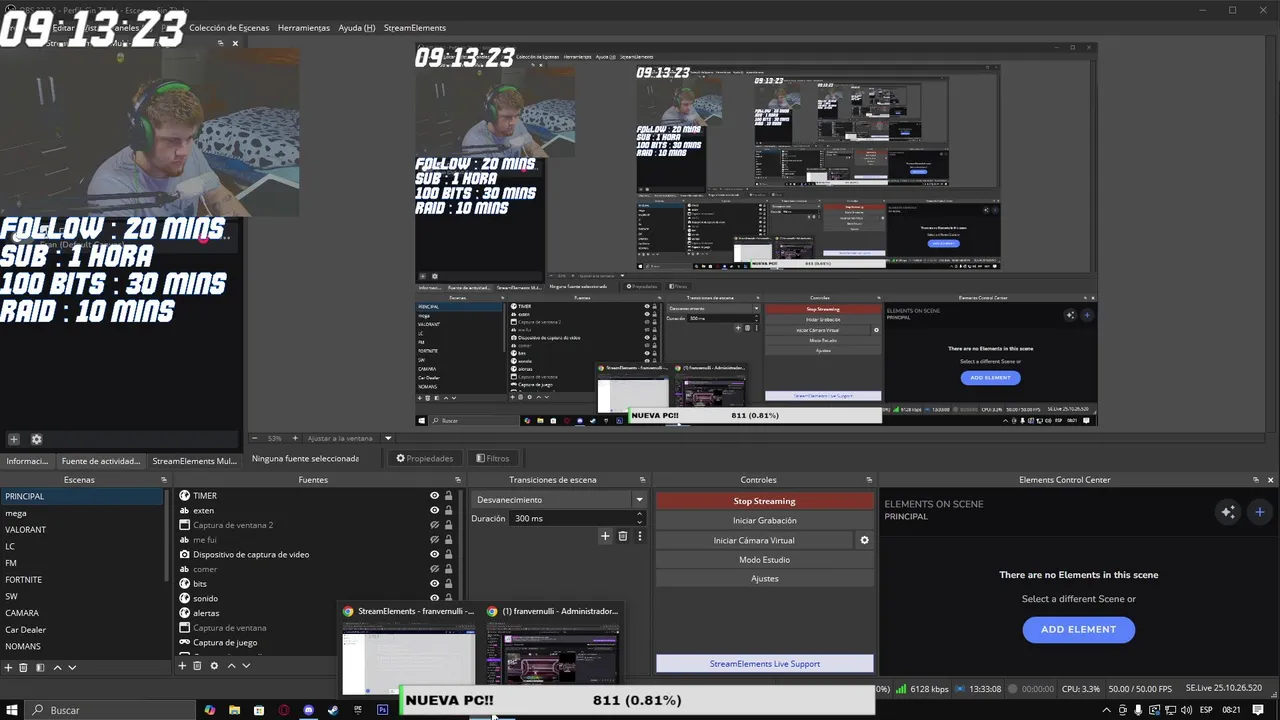The width and height of the screenshot is (1280, 720).
Task: Switch to Fuente de actividad tab
Action: pos(101,461)
